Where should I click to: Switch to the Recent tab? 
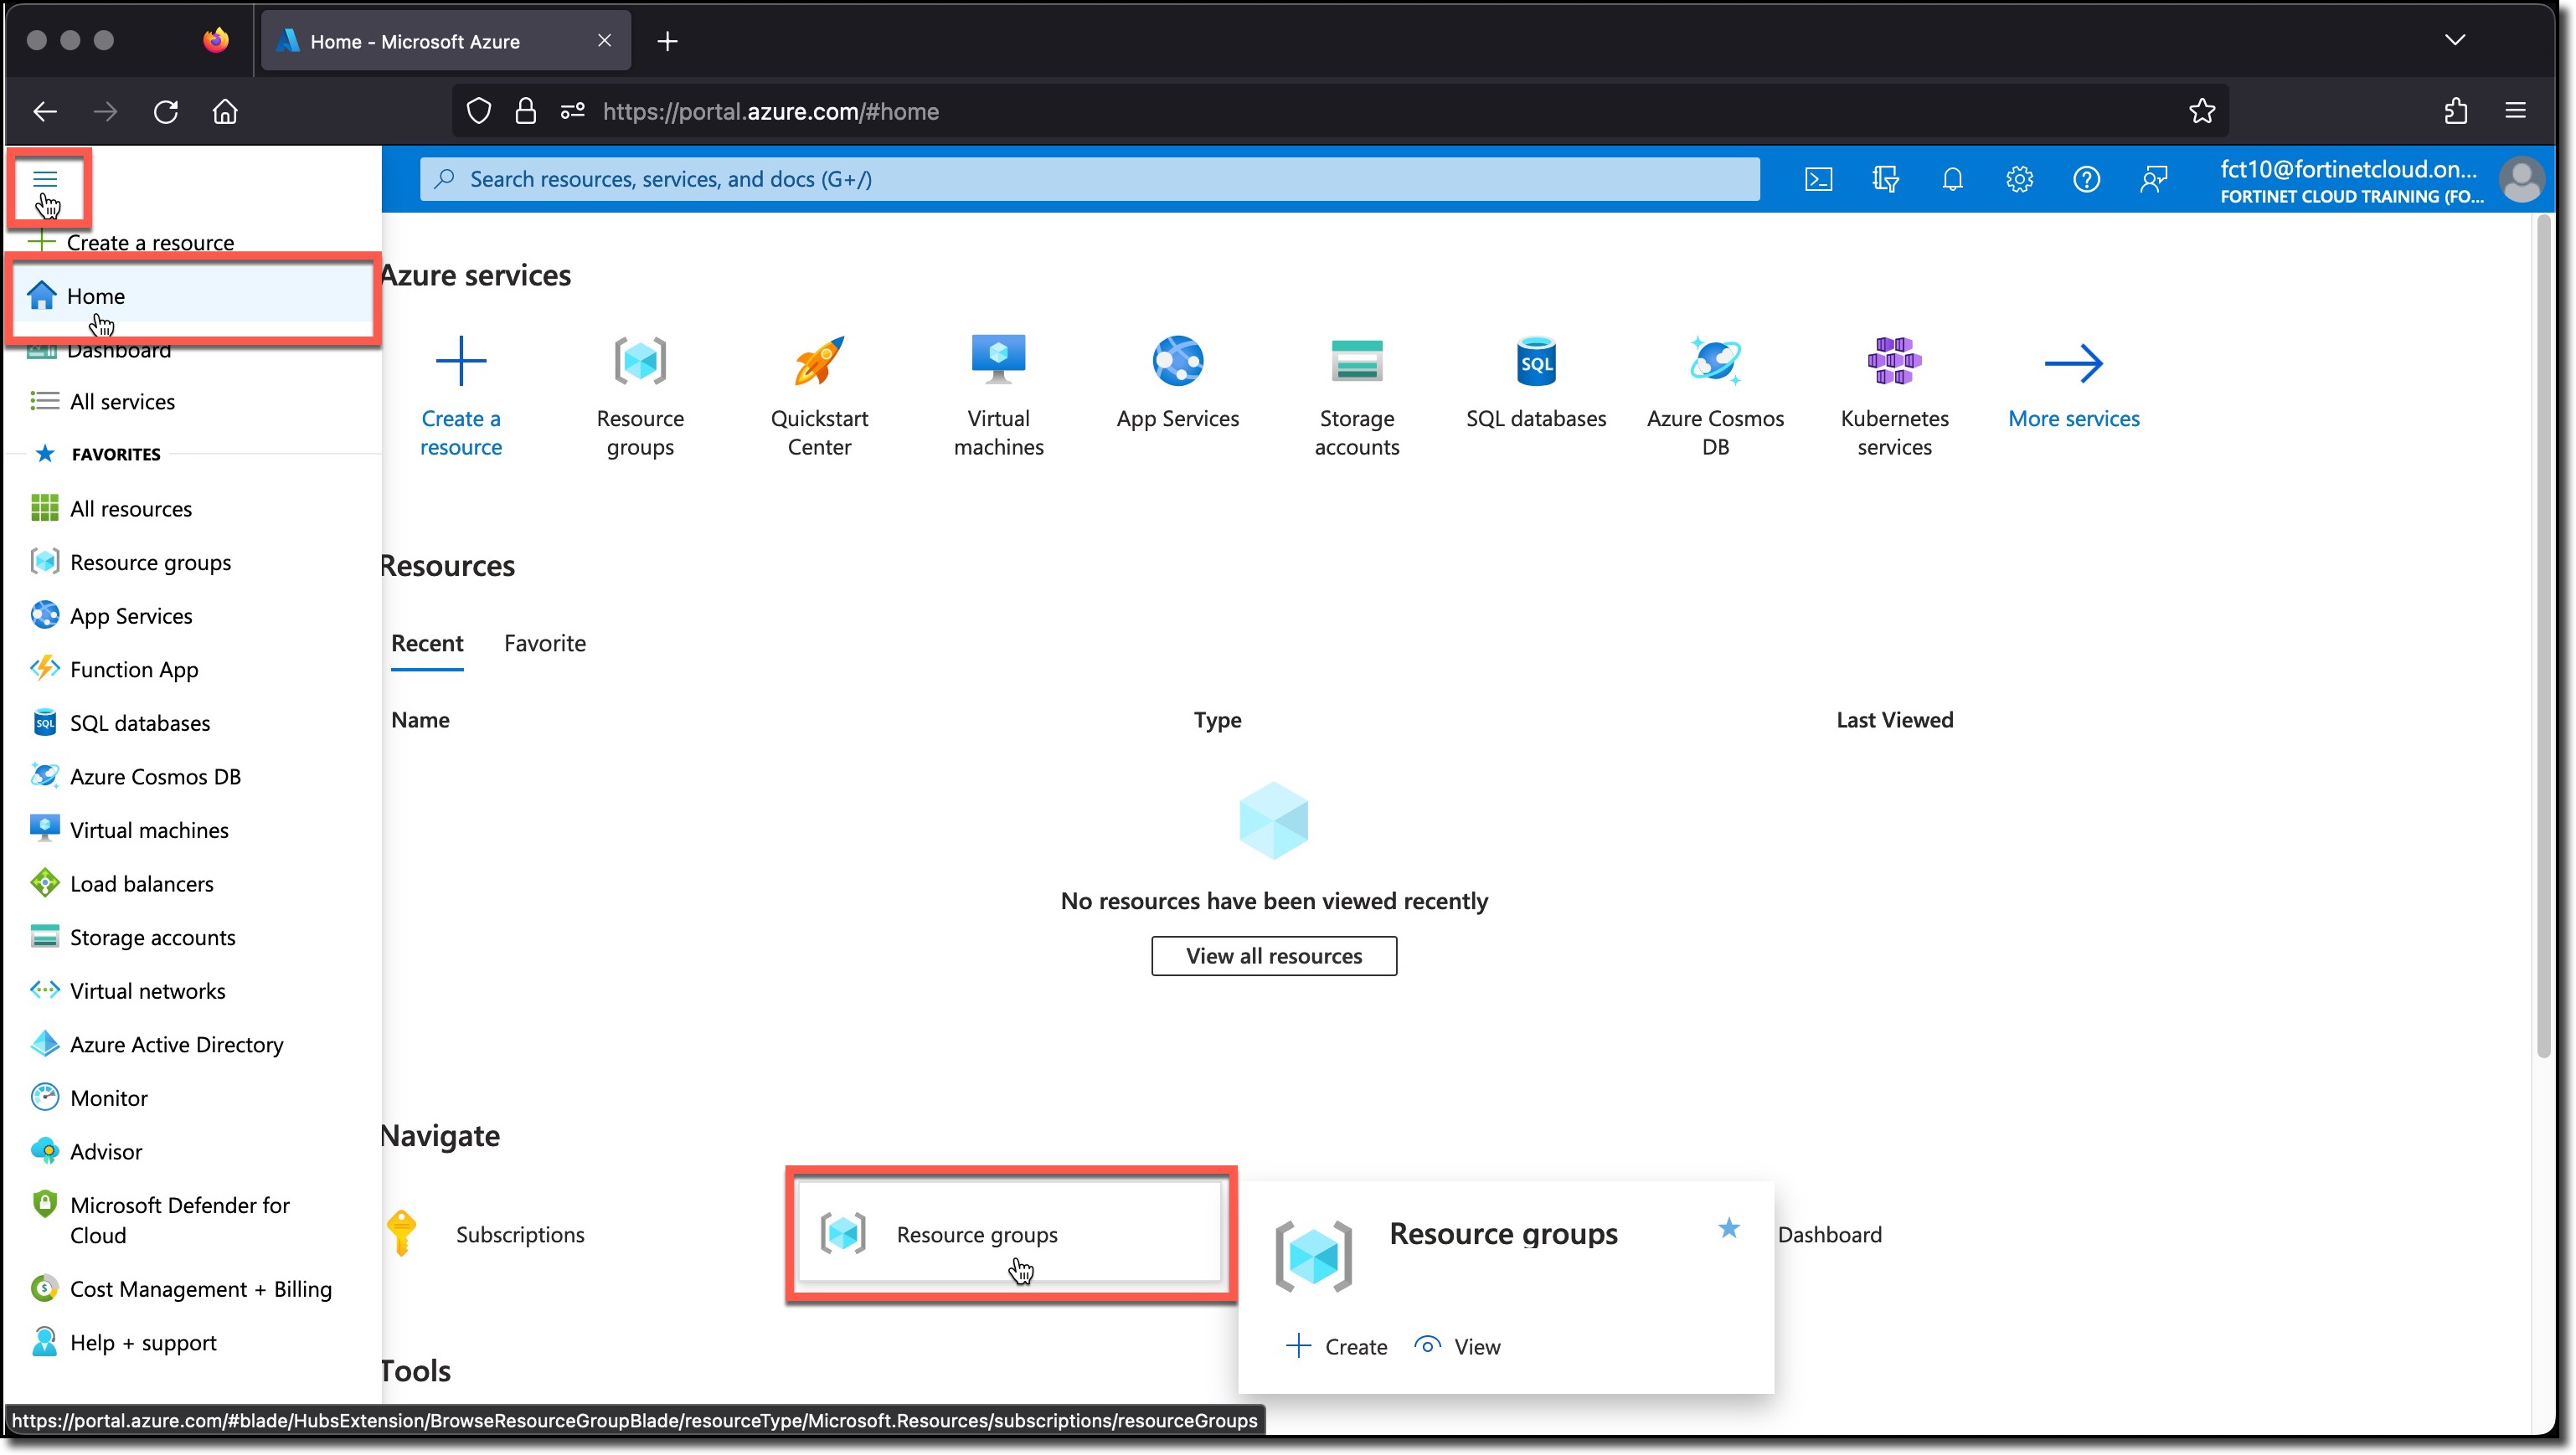pos(427,643)
